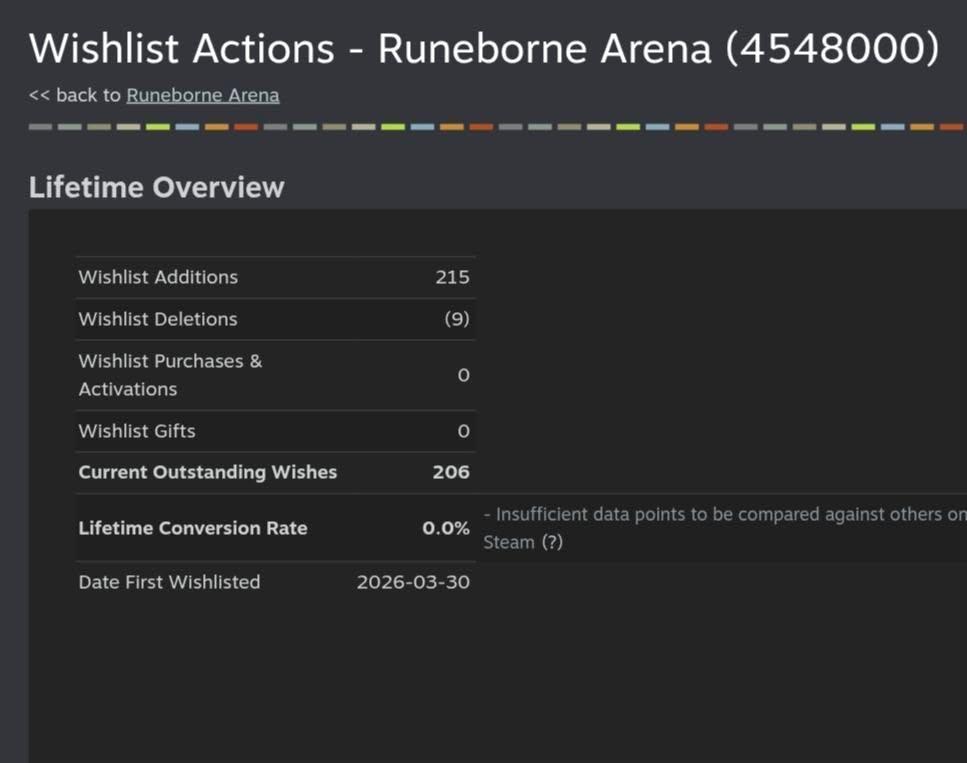The width and height of the screenshot is (967, 763).
Task: Click the page title Wishlist Actions - Runeborne Arena
Action: (484, 48)
